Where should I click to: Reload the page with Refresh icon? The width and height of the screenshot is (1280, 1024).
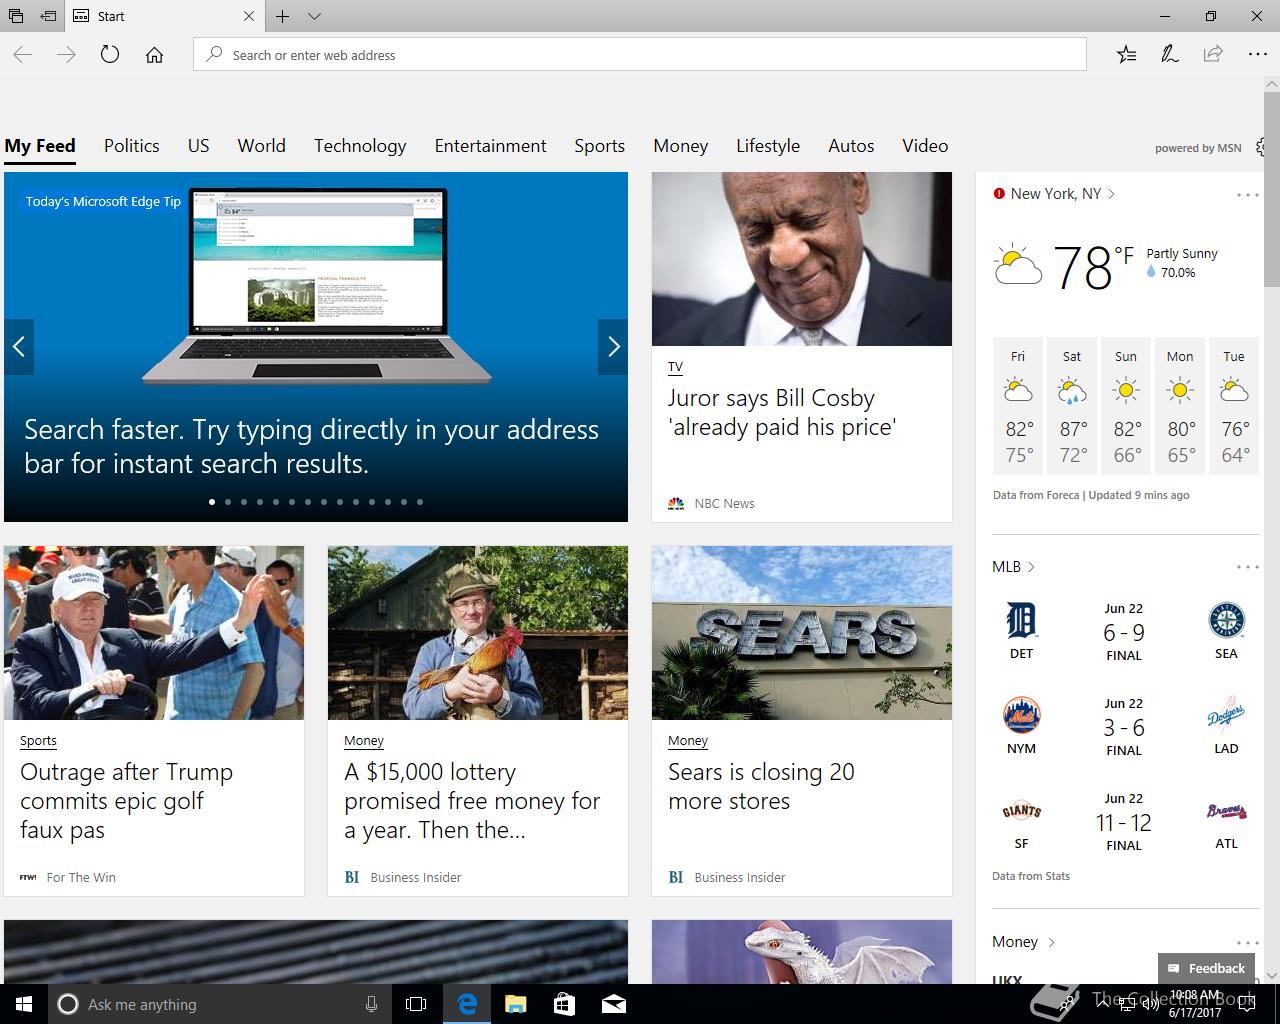click(110, 55)
